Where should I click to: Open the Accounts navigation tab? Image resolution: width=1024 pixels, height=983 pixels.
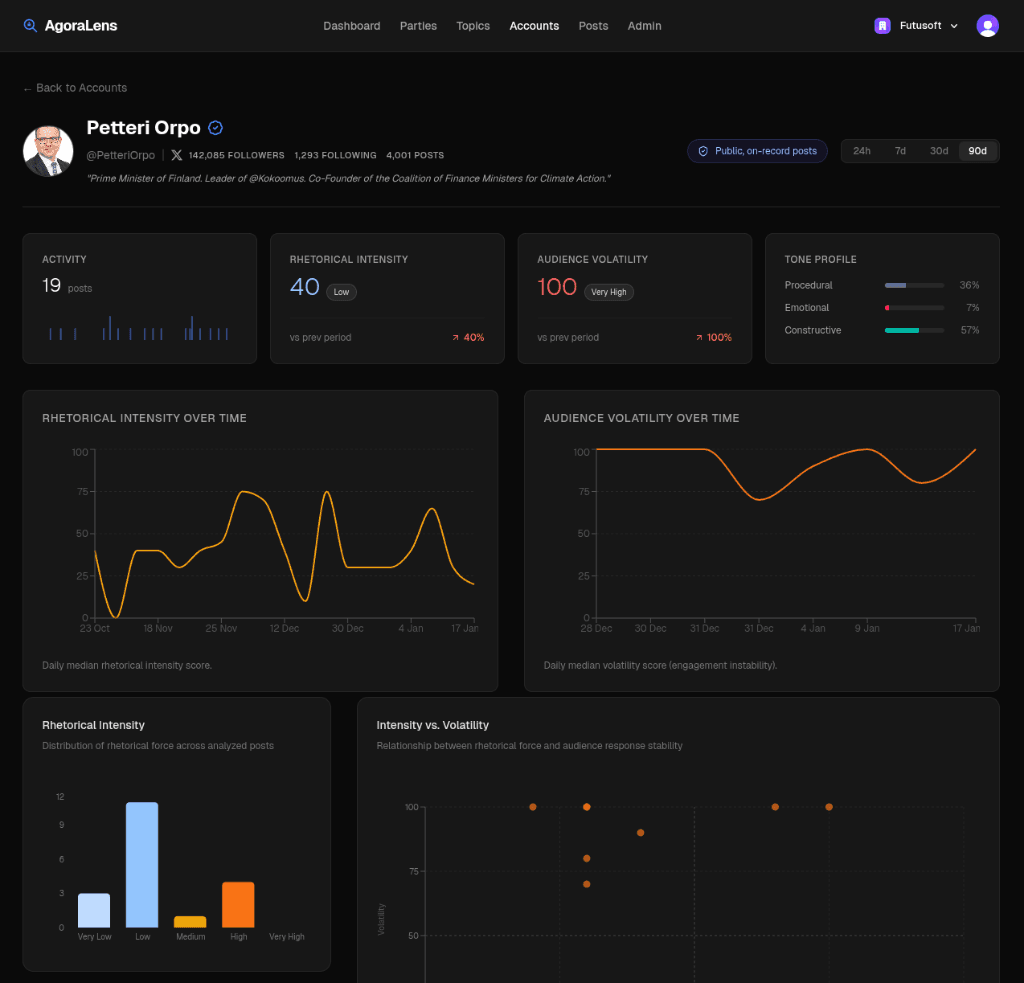point(534,26)
